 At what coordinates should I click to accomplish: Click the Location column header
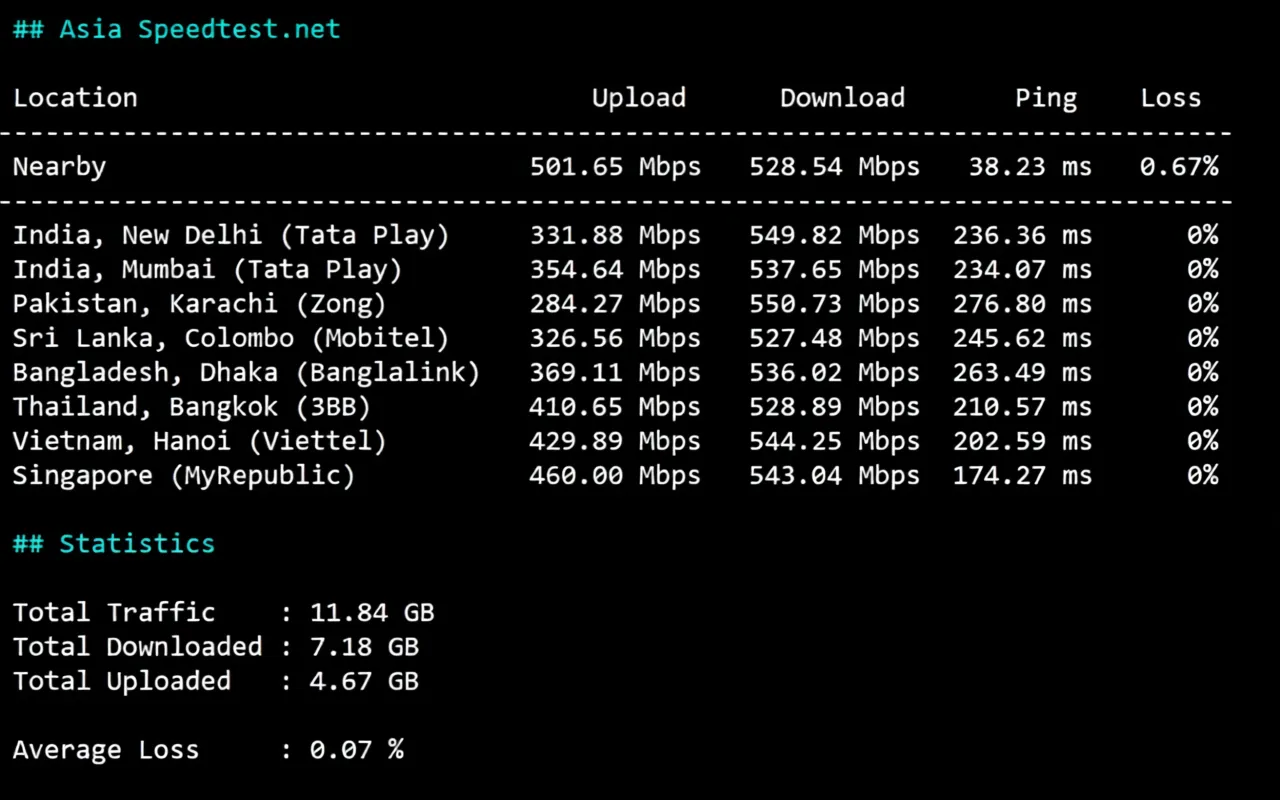pyautogui.click(x=75, y=98)
